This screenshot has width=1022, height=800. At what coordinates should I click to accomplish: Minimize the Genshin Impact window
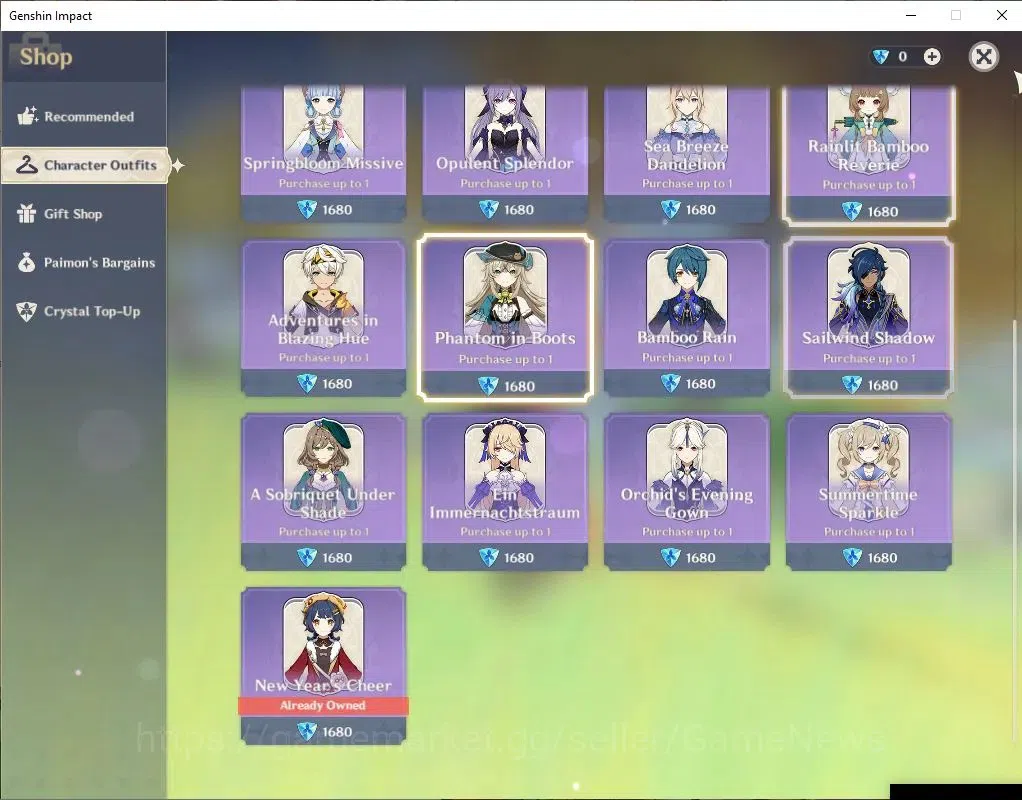pos(911,15)
